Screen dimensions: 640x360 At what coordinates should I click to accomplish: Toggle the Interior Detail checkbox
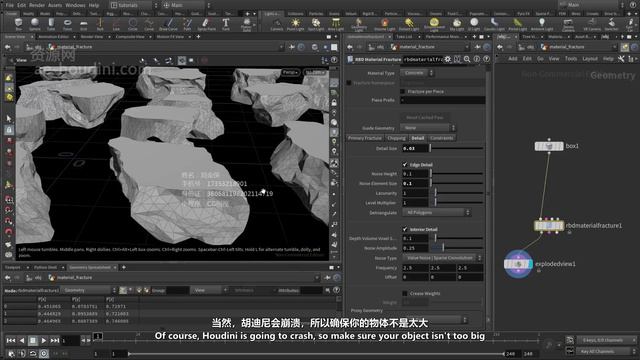click(405, 229)
